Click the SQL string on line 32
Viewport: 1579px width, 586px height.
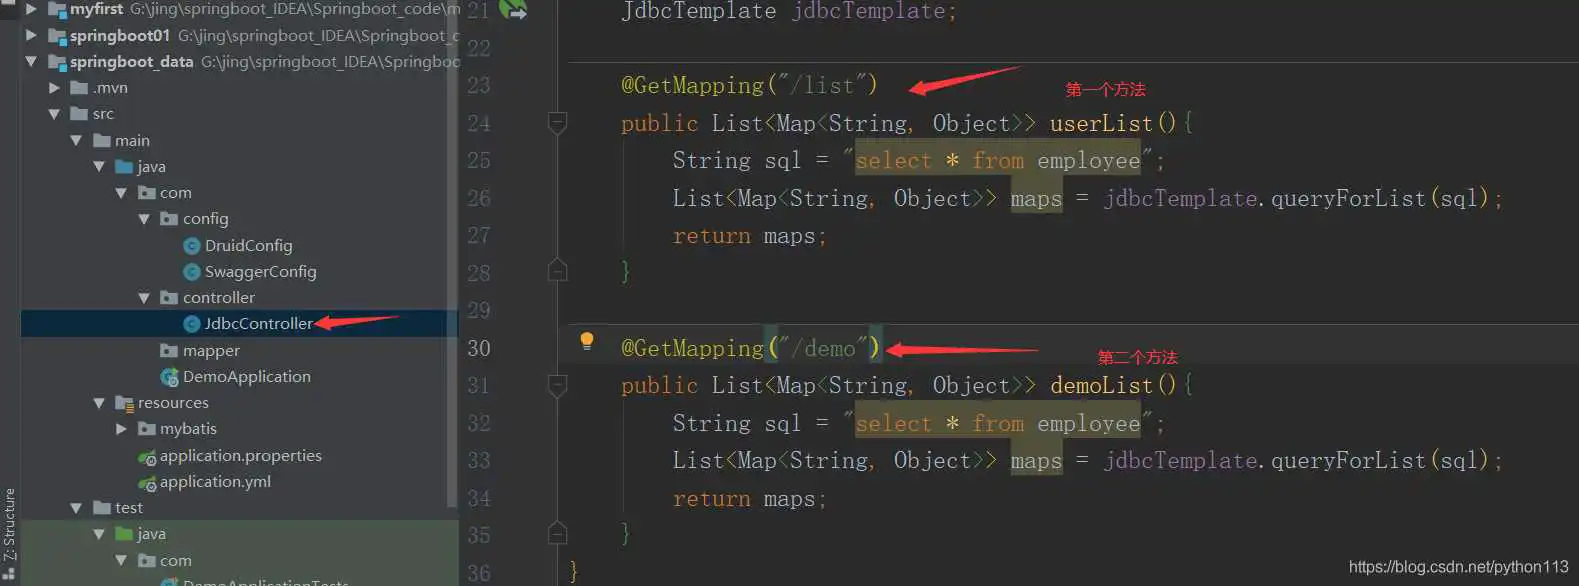point(998,424)
